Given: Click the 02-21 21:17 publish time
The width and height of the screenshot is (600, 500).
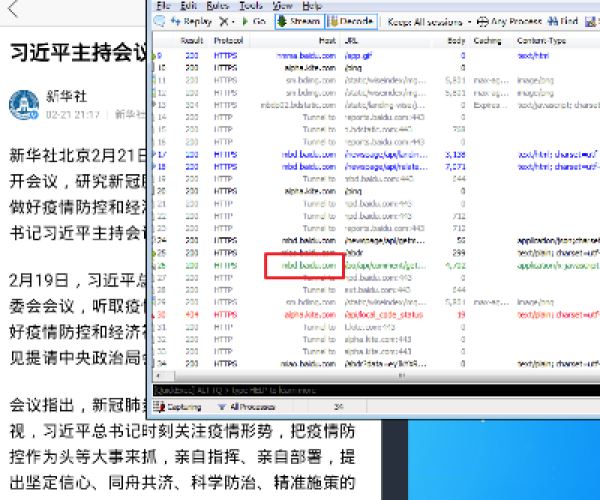Looking at the screenshot, I should [x=73, y=114].
